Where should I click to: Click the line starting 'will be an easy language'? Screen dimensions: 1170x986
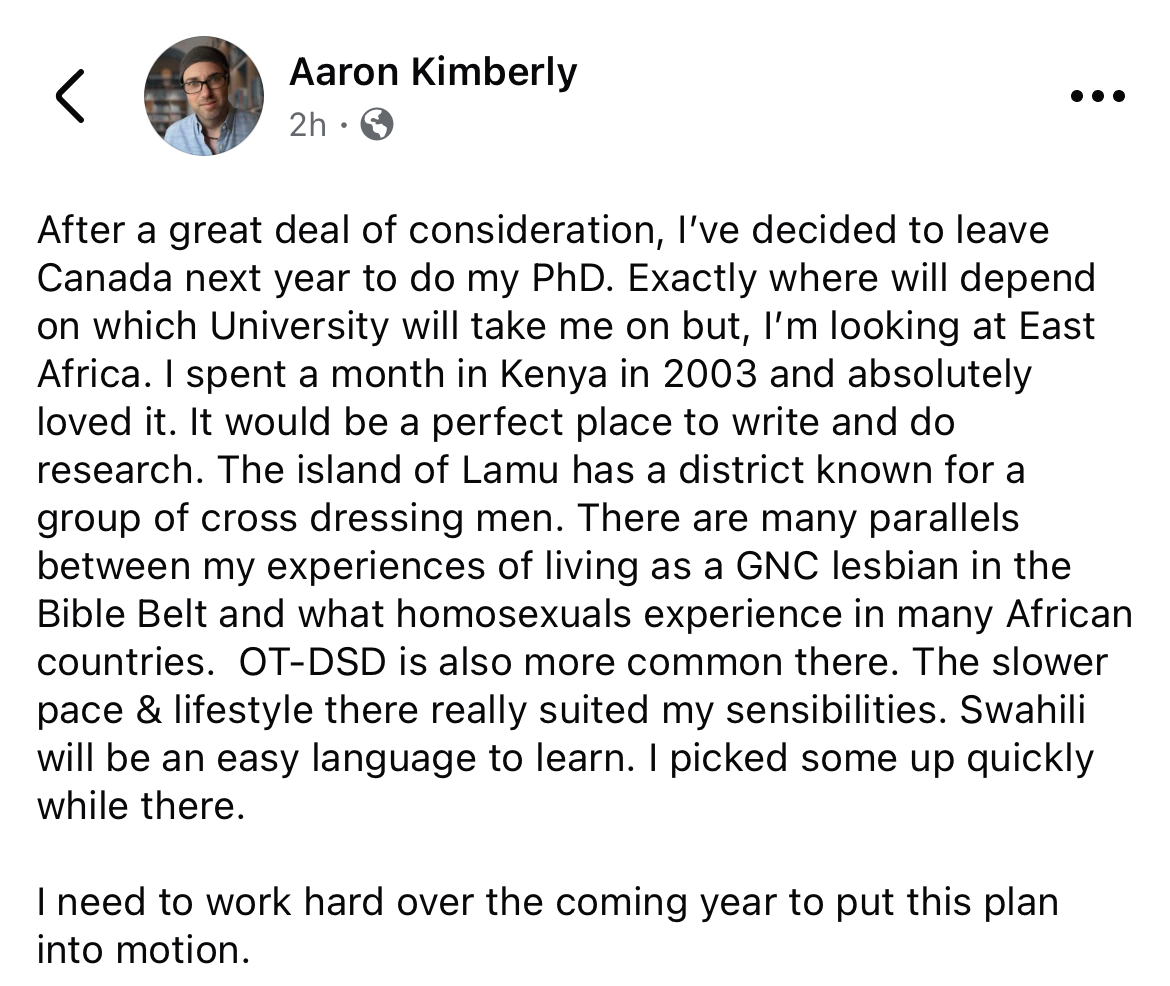(566, 758)
